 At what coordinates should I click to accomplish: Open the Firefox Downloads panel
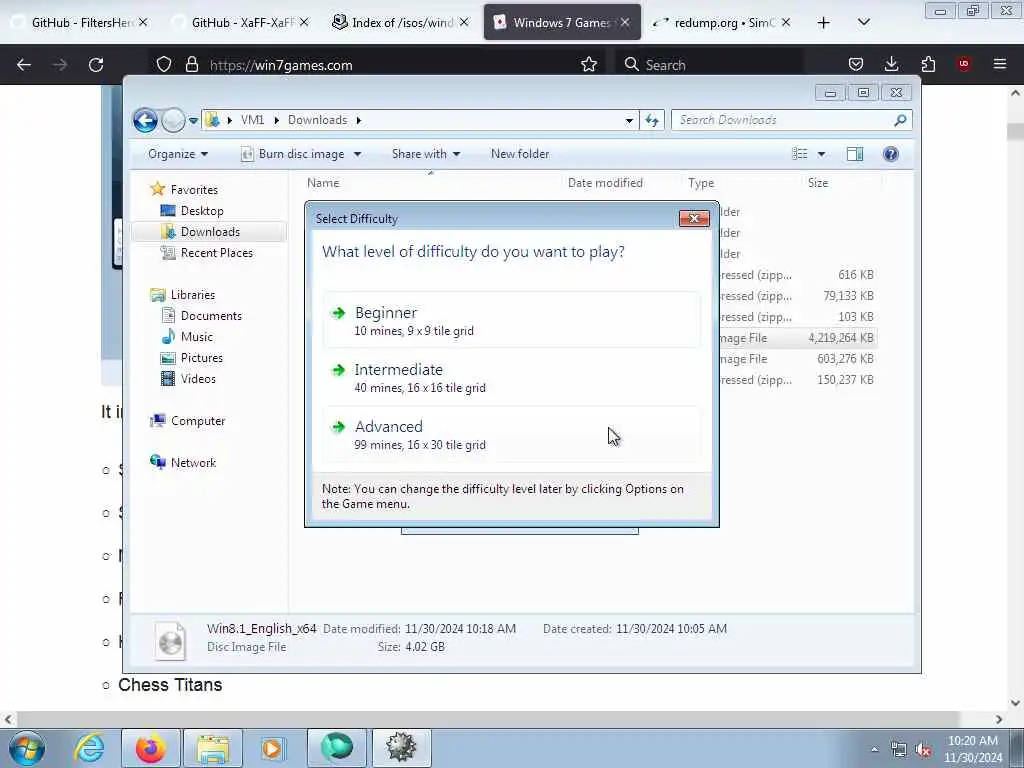pyautogui.click(x=891, y=64)
